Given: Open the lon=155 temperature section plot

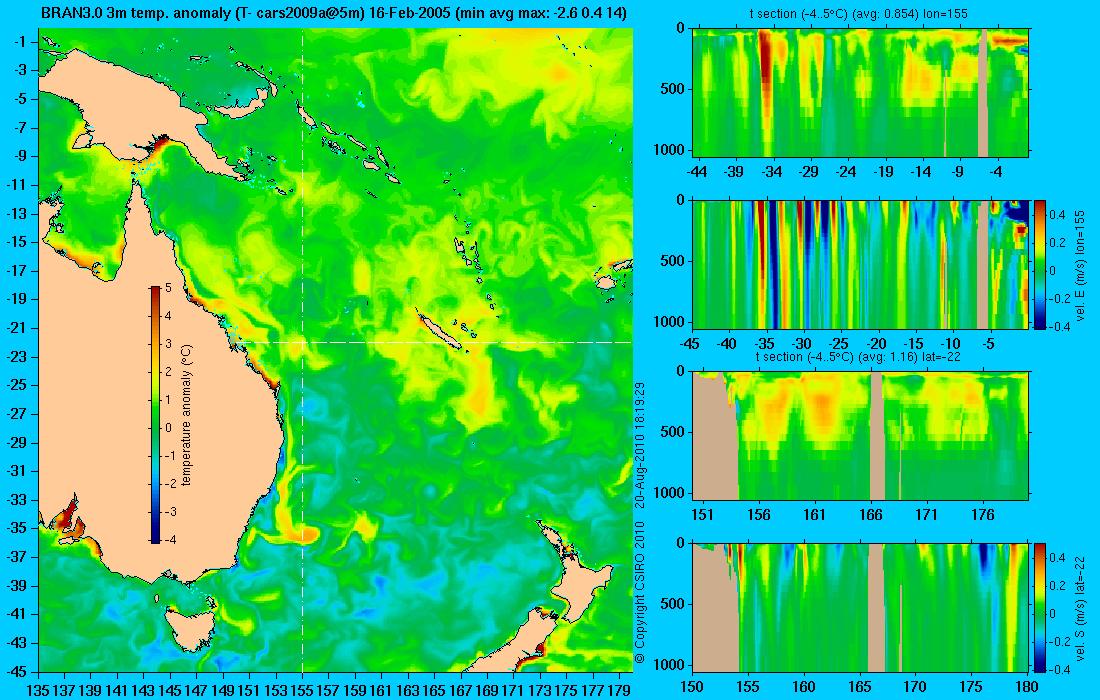Looking at the screenshot, I should [x=860, y=93].
